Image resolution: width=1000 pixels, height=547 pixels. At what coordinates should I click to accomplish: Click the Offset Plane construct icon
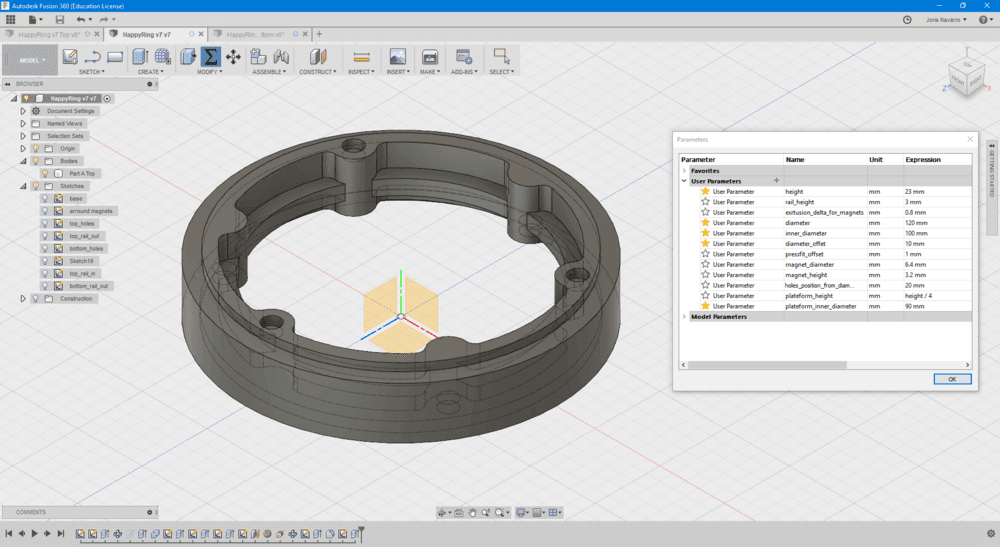tap(318, 57)
